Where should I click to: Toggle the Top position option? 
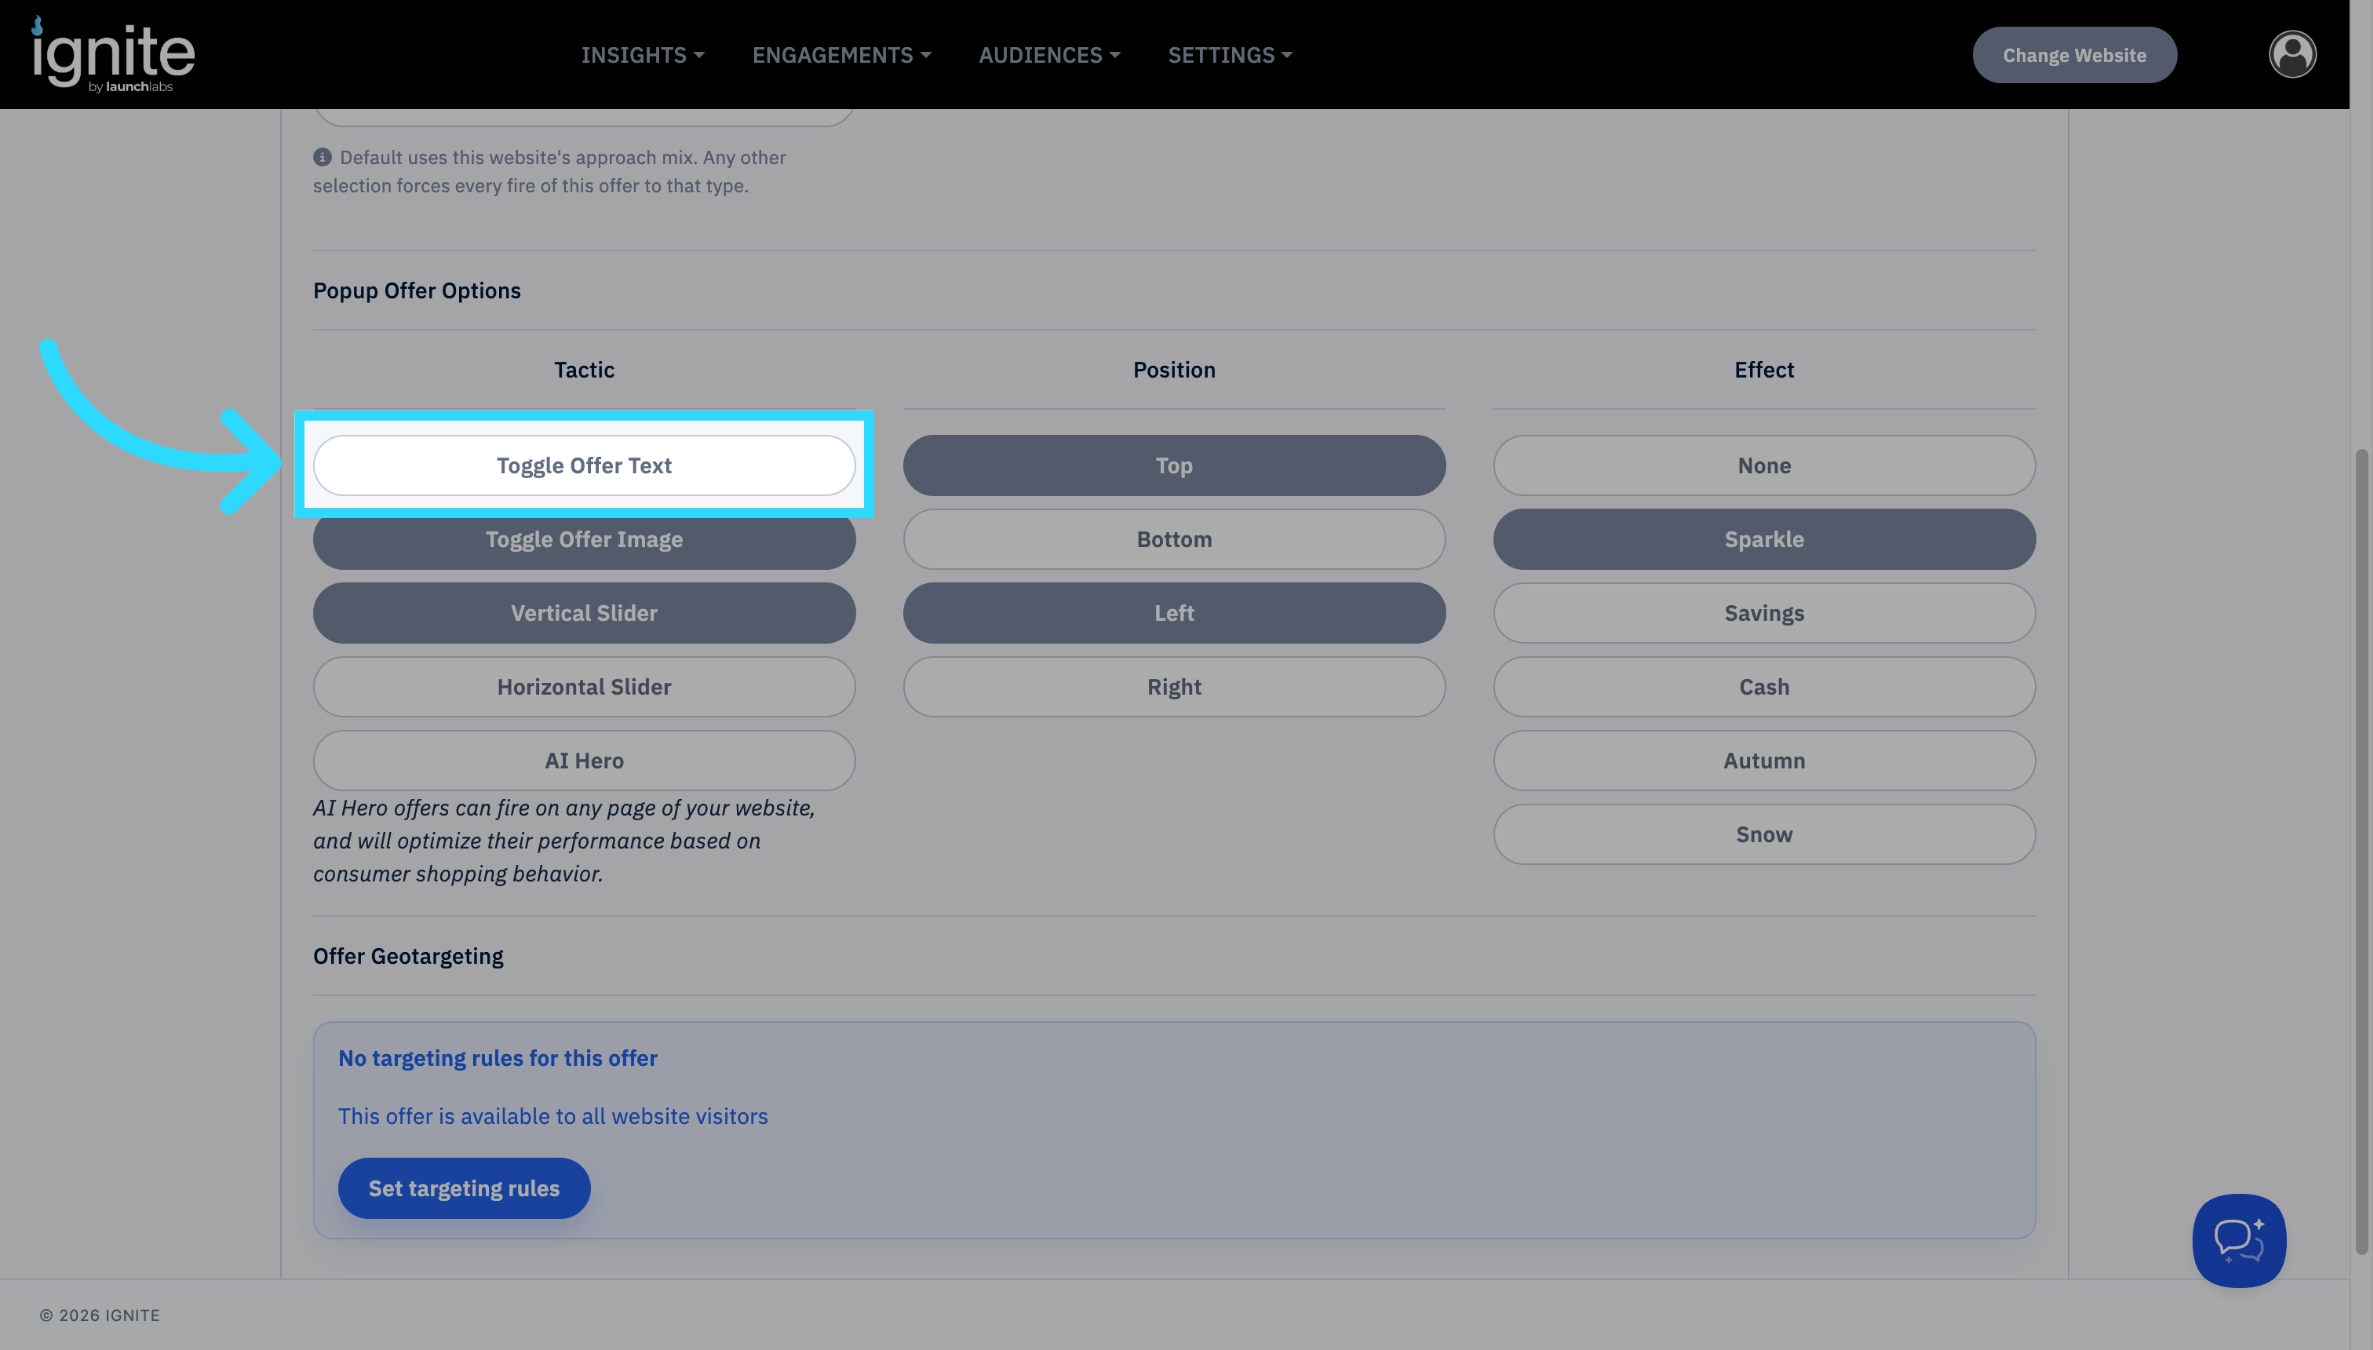tap(1174, 465)
